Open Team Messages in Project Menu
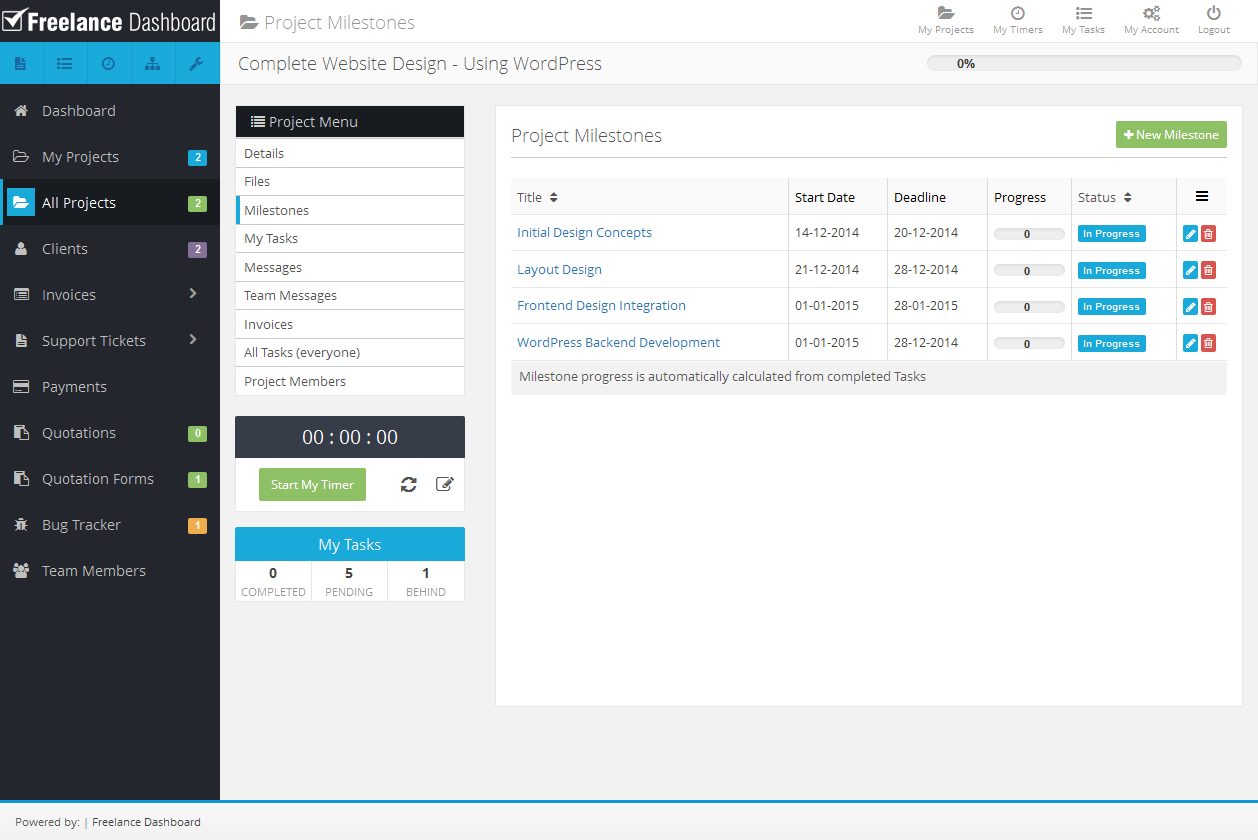 point(290,296)
